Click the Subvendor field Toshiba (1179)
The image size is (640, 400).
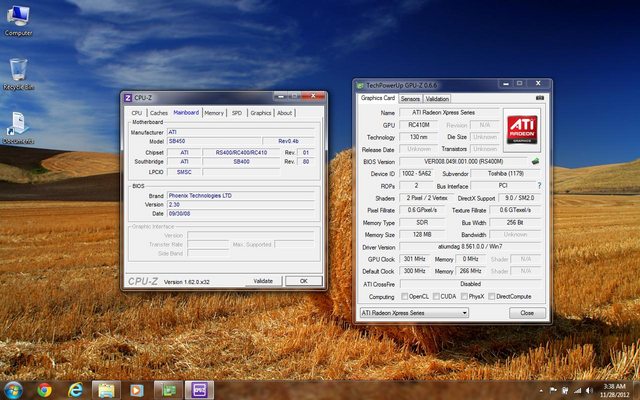[x=506, y=173]
